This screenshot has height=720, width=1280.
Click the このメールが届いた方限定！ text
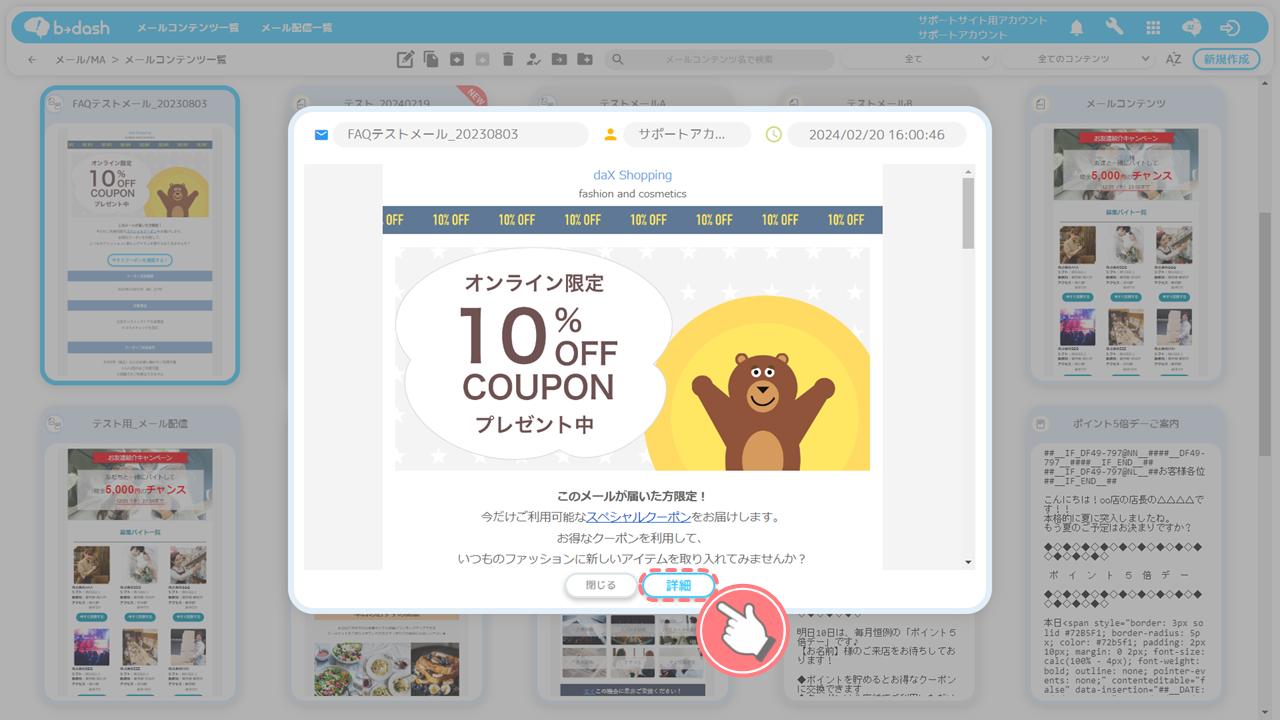click(632, 496)
